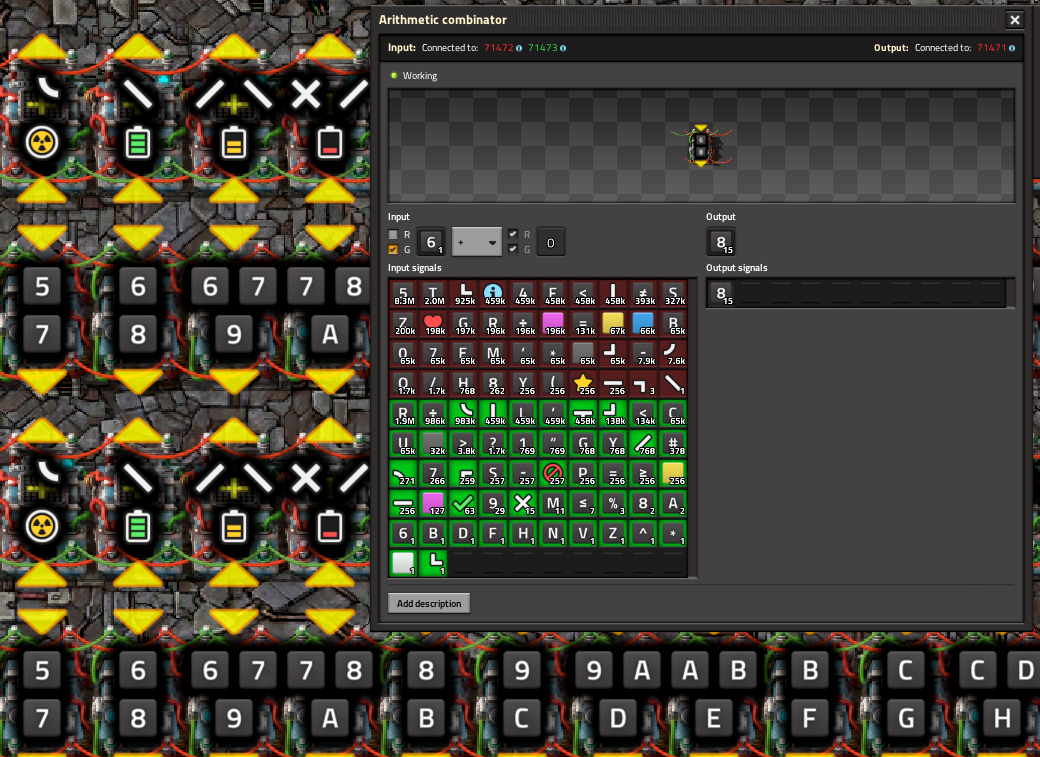
Task: Click info icon next to output 71471
Action: tap(1011, 48)
